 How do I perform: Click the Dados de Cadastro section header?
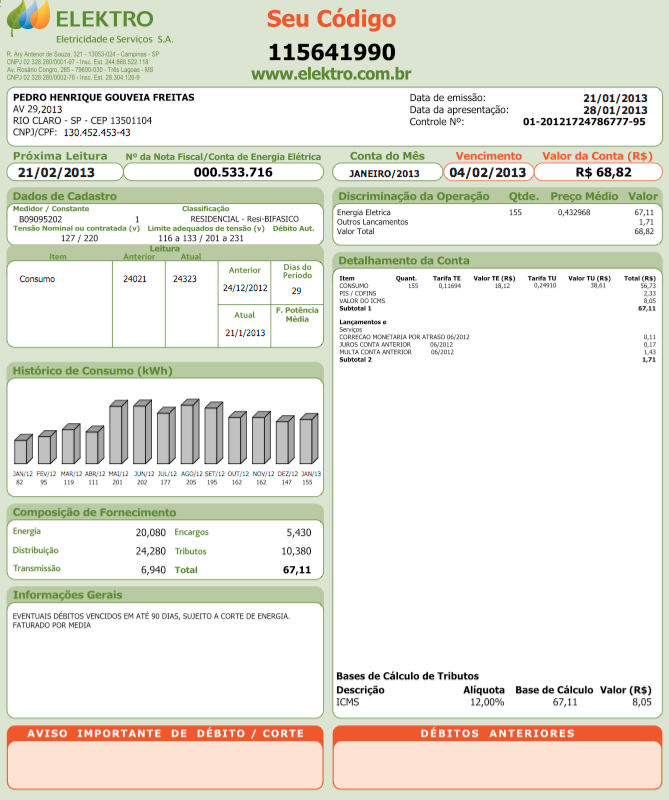pyautogui.click(x=65, y=196)
